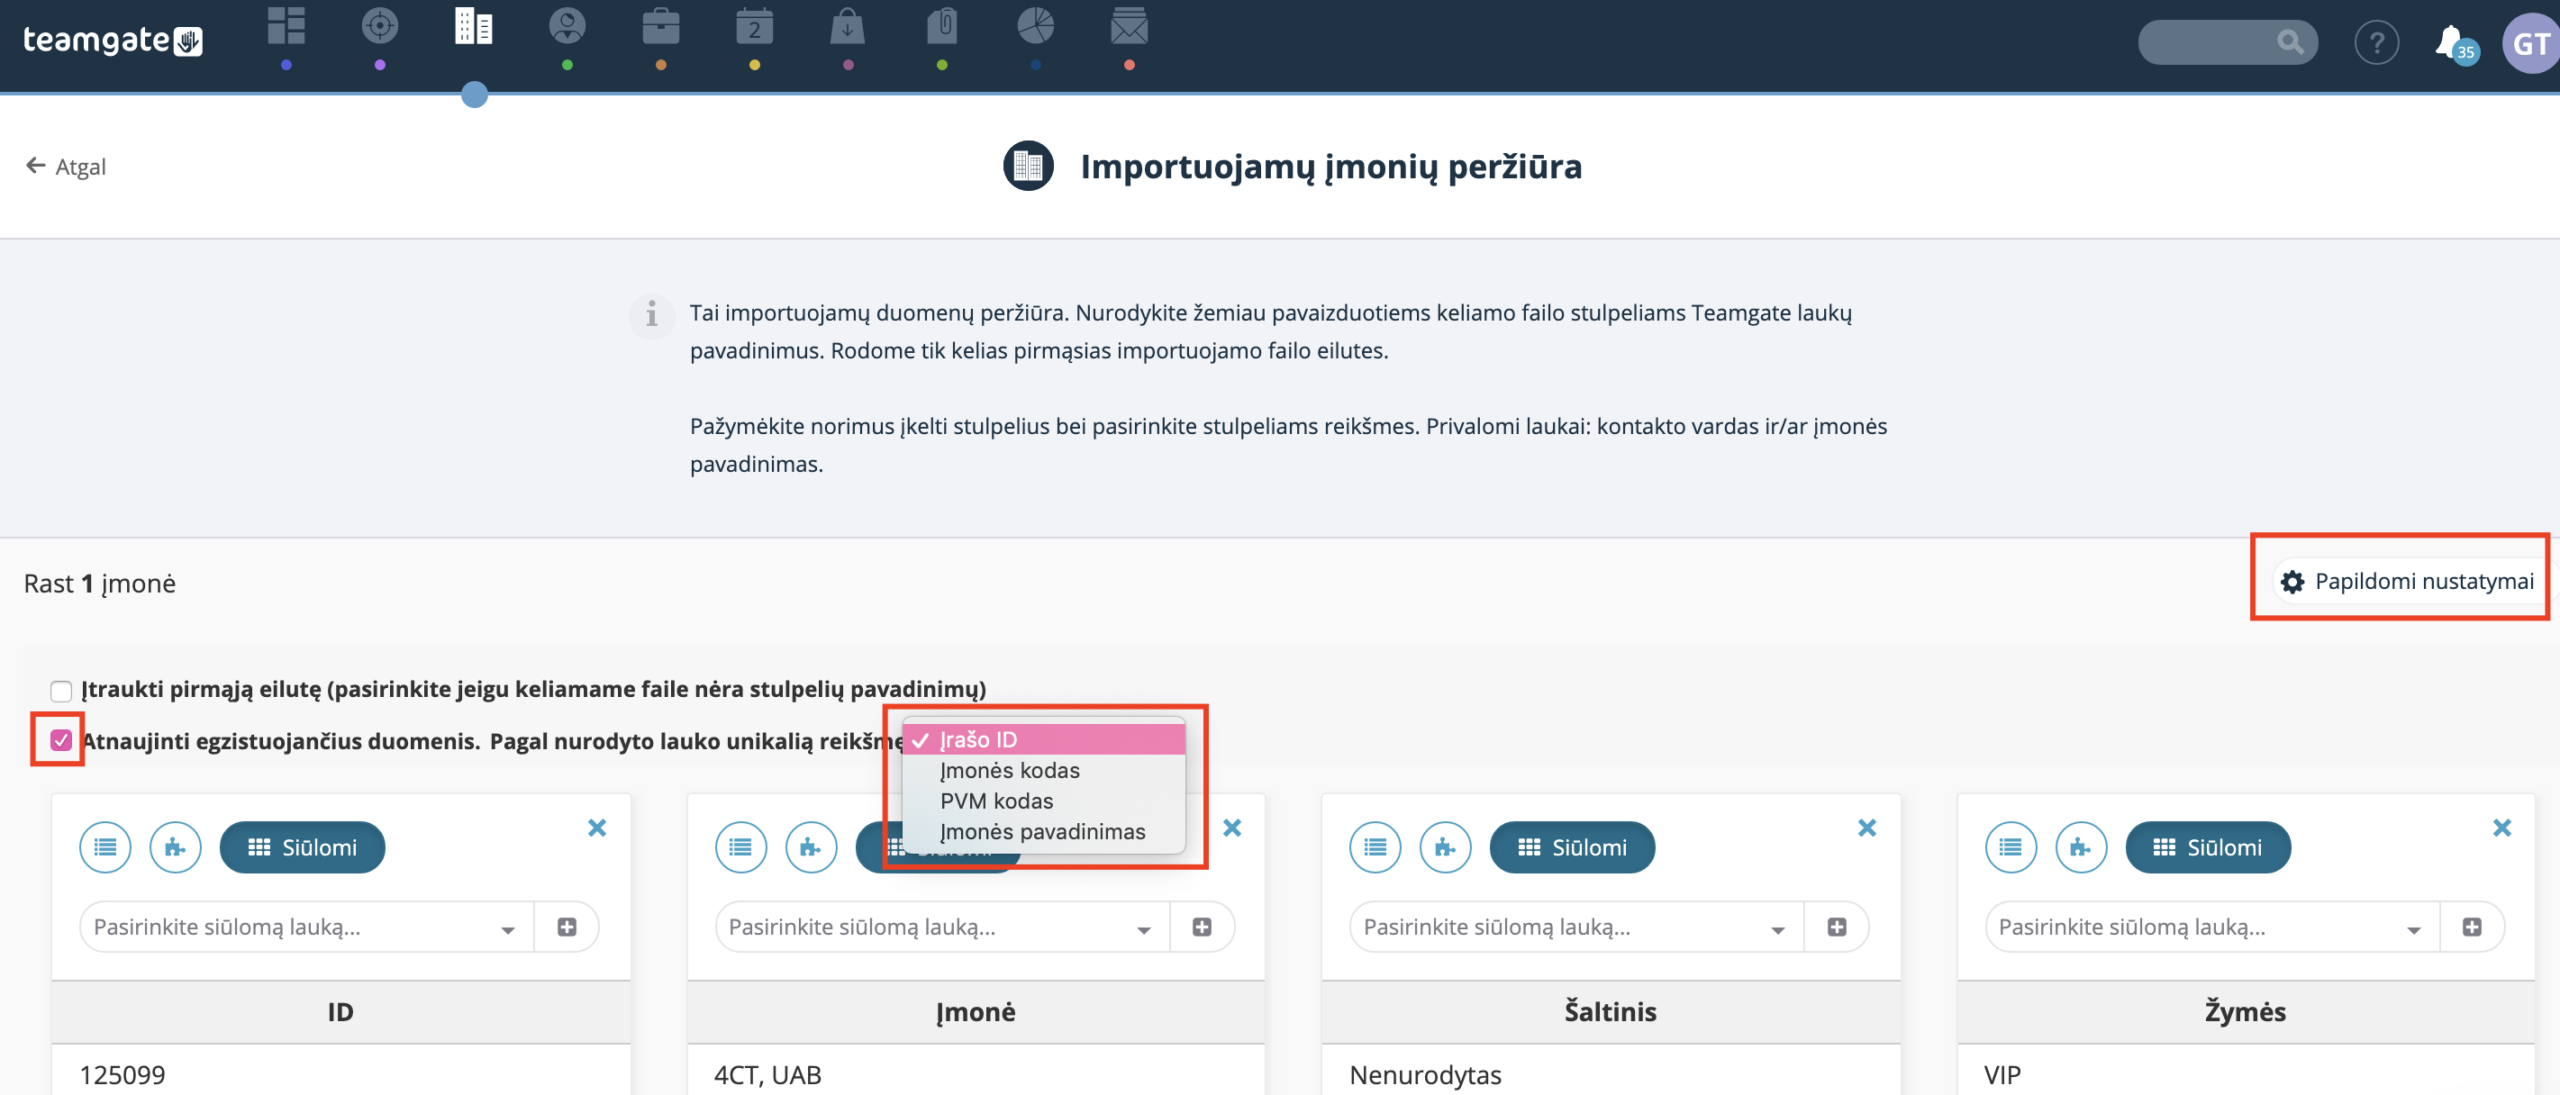2560x1095 pixels.
Task: Open the GT user avatar menu
Action: coord(2532,43)
